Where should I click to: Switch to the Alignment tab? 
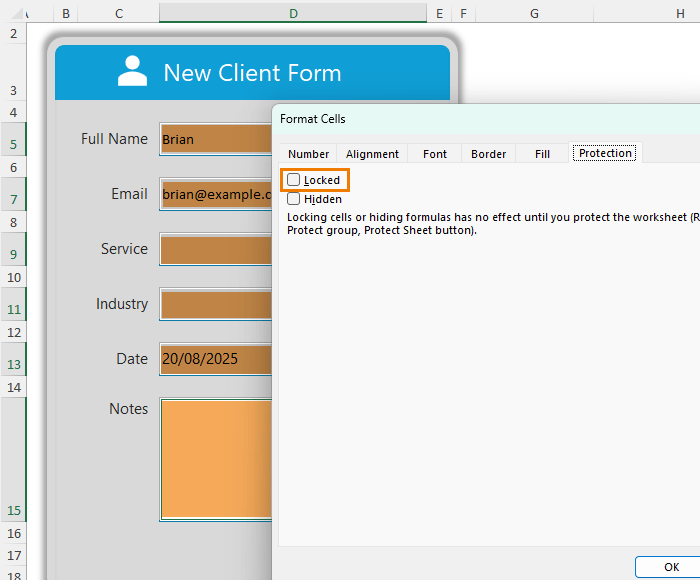[372, 154]
